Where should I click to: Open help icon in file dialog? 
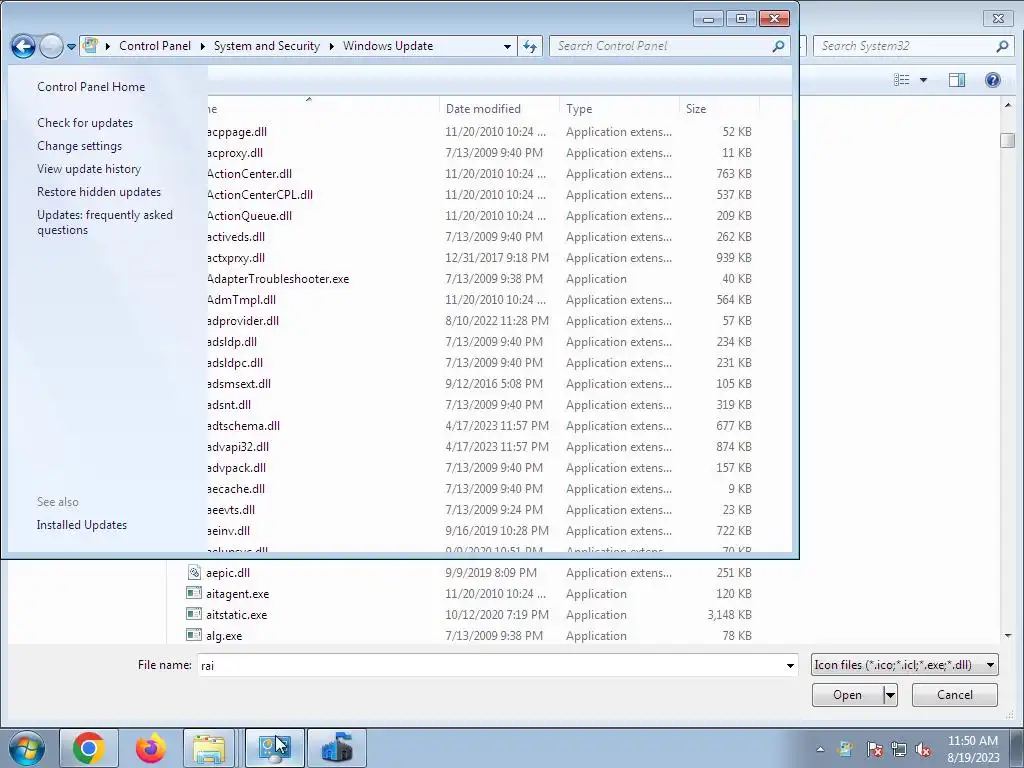pyautogui.click(x=993, y=80)
